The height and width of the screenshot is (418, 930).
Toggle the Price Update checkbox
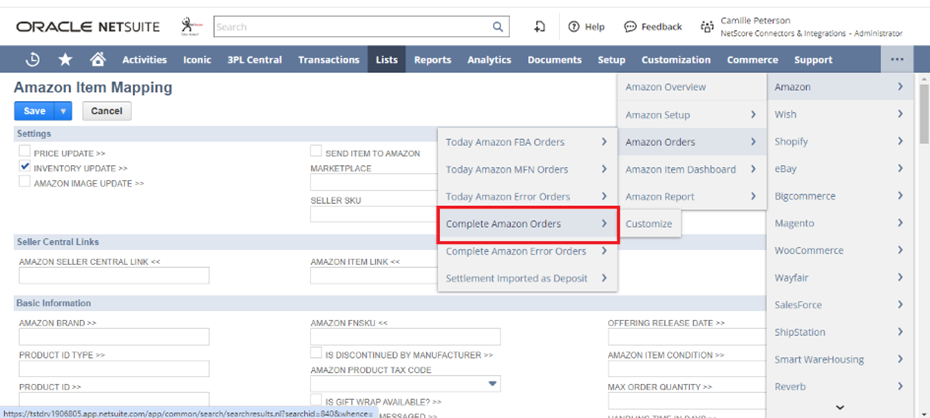click(24, 151)
